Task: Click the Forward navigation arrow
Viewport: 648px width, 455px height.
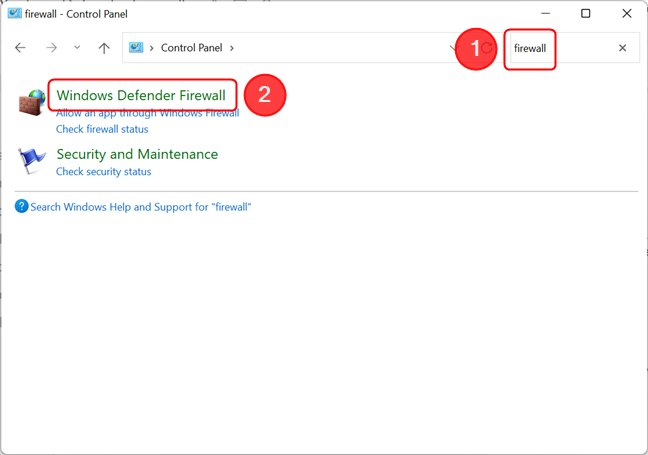Action: click(x=51, y=48)
